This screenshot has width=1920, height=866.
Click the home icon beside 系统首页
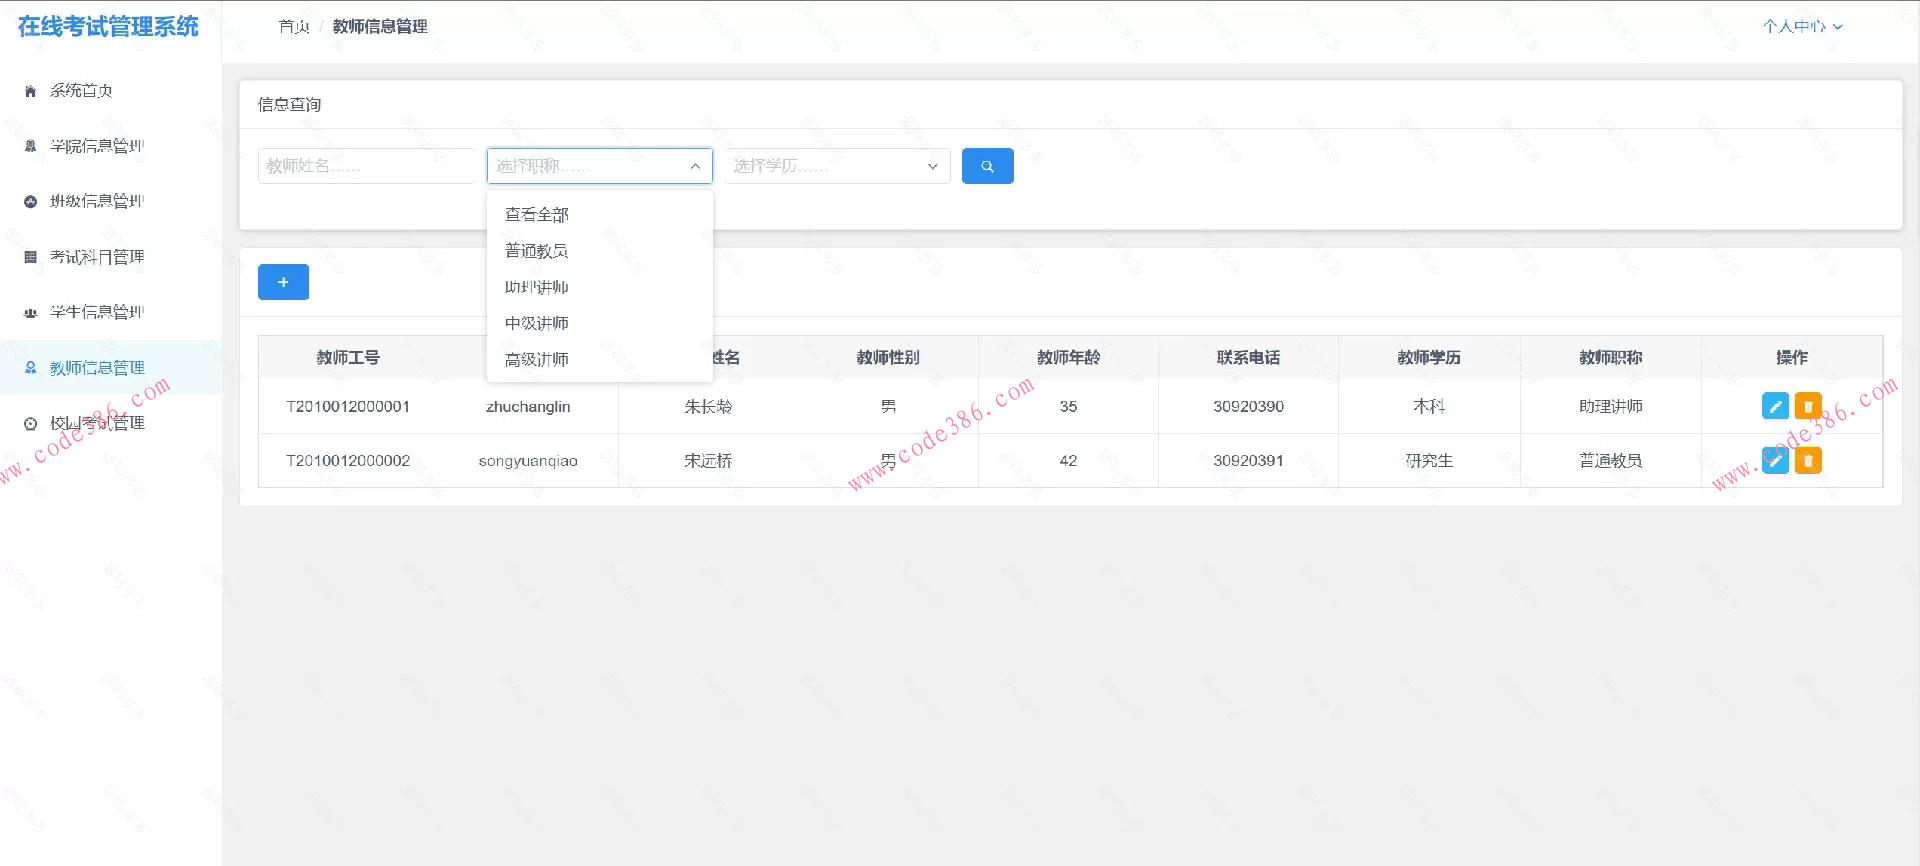[30, 91]
